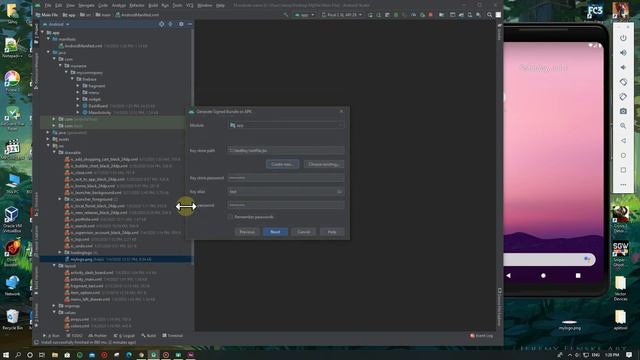Open the Event Log in the status bar
The width and height of the screenshot is (640, 360).
point(482,336)
